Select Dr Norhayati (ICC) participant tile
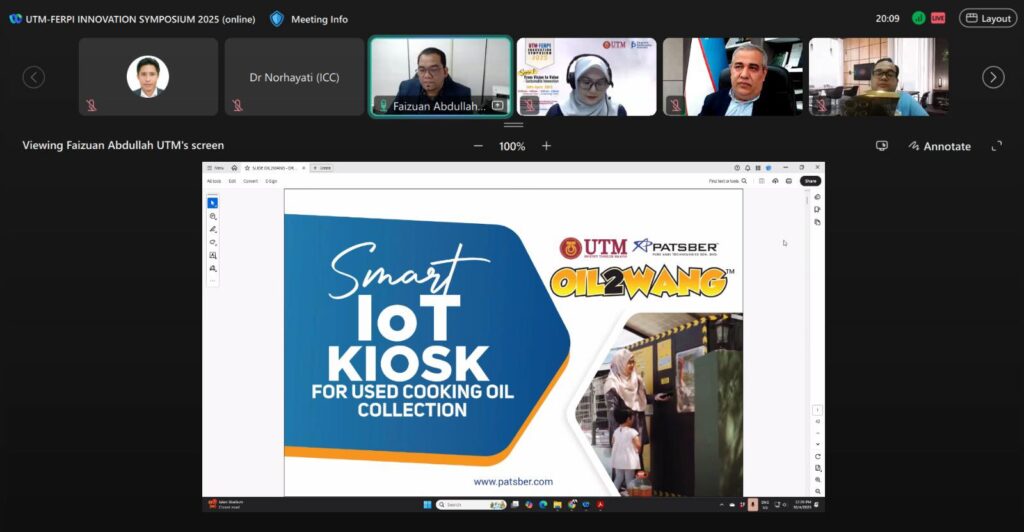Image resolution: width=1024 pixels, height=532 pixels. [x=295, y=77]
